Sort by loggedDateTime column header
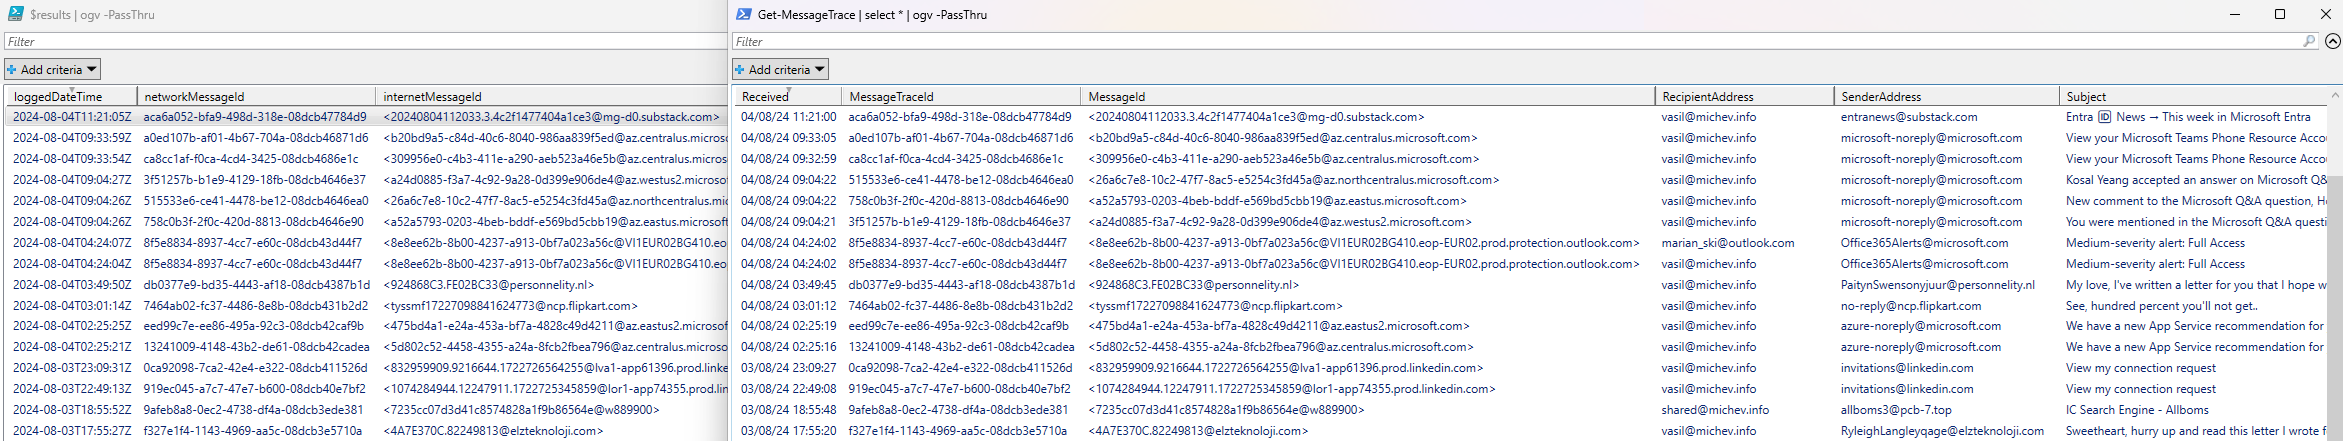This screenshot has height=441, width=2343. click(x=58, y=97)
